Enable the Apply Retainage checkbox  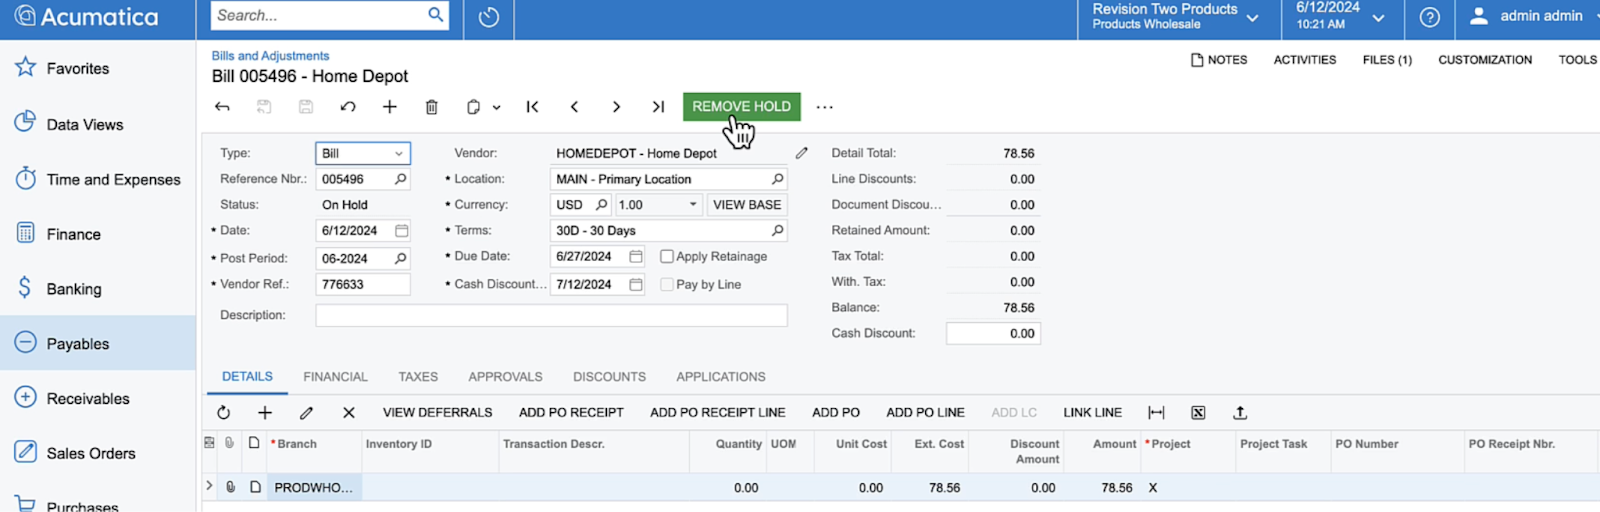pos(667,257)
